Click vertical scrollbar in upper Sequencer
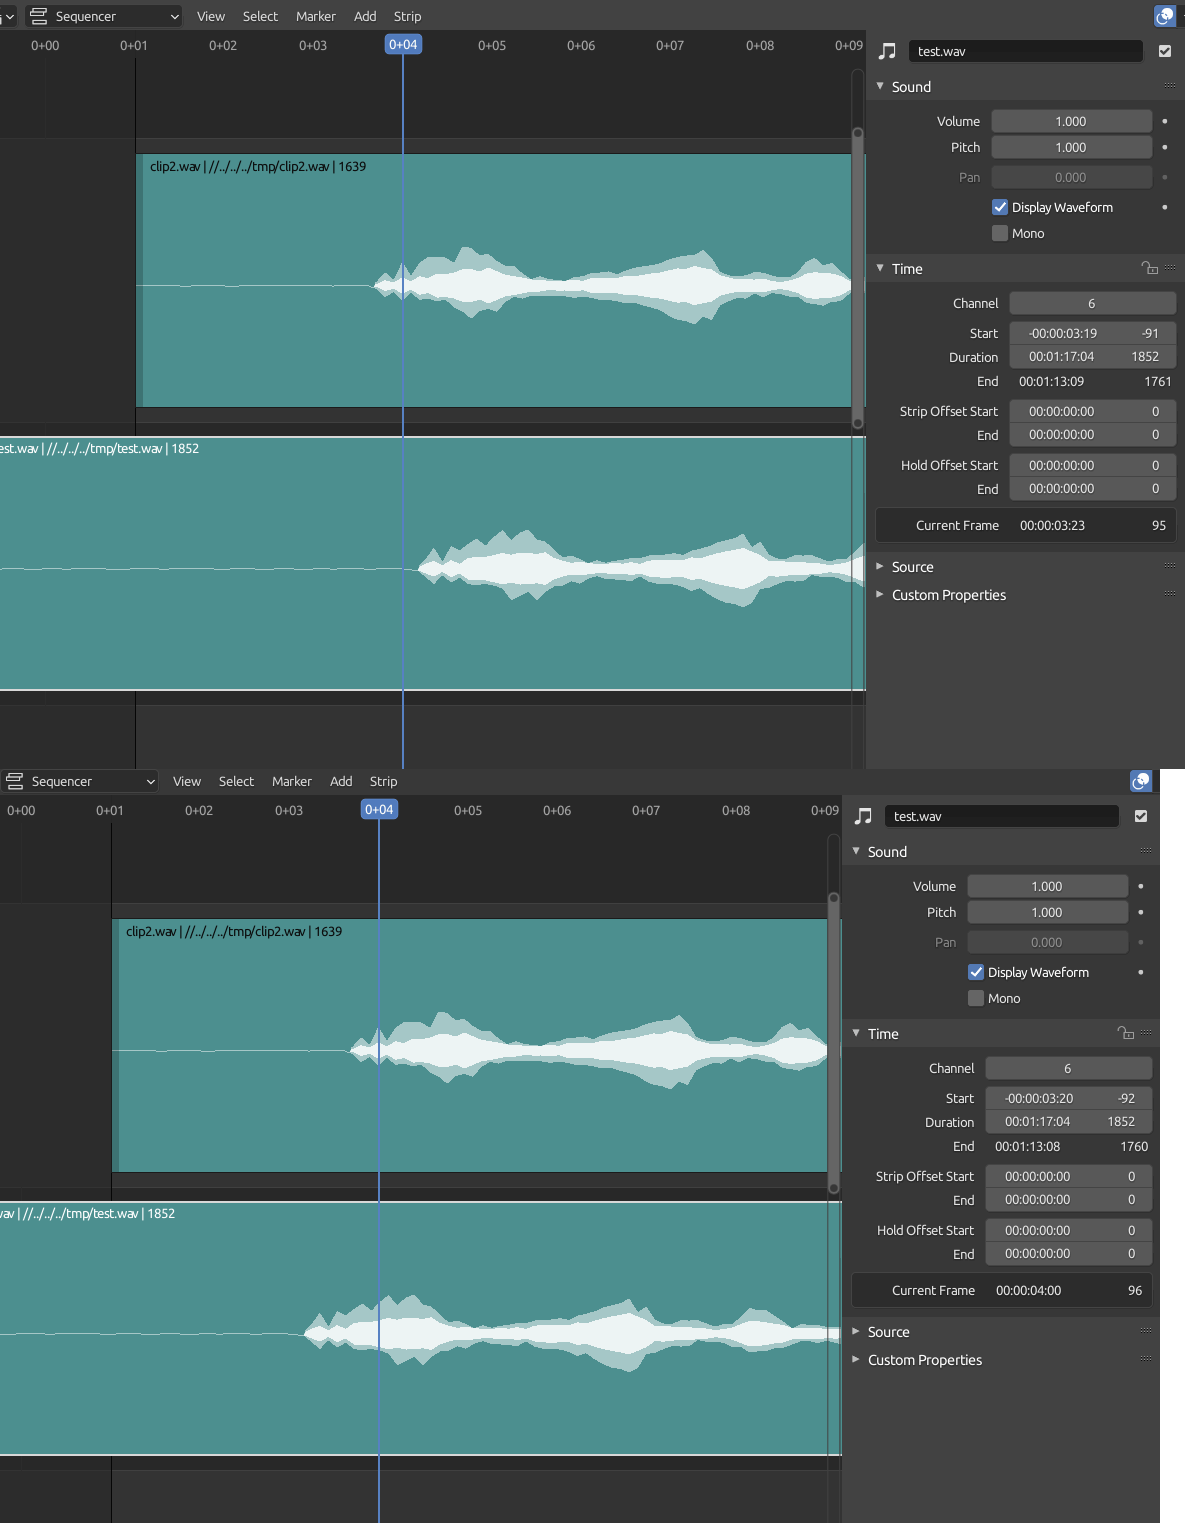The width and height of the screenshot is (1185, 1523). click(x=858, y=279)
